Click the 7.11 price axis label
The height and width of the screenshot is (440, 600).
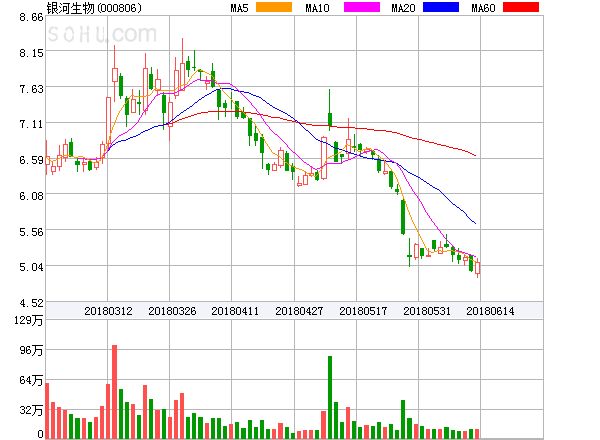point(31,124)
